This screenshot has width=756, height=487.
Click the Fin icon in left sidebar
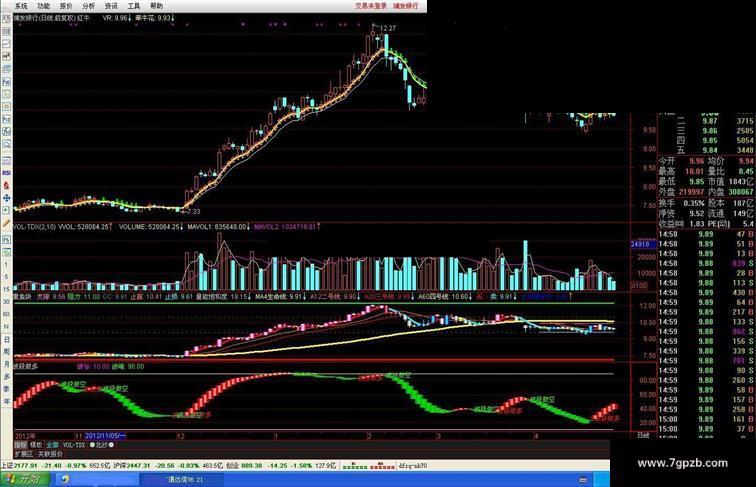pyautogui.click(x=6, y=81)
